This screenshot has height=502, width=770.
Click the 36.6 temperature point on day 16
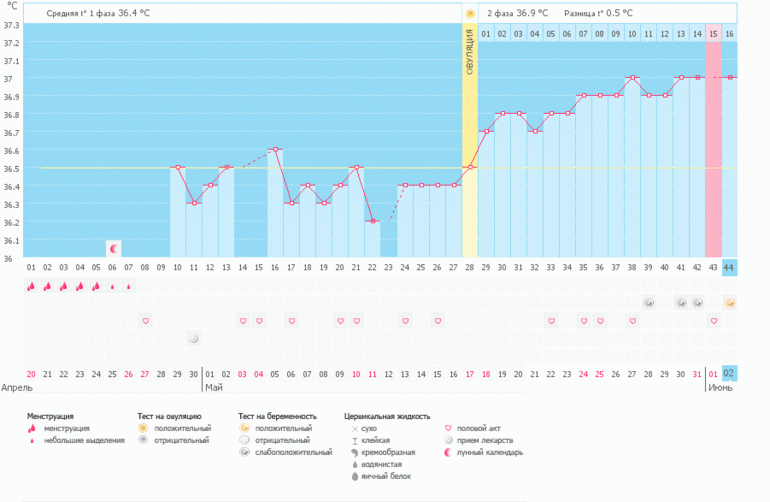(x=275, y=150)
